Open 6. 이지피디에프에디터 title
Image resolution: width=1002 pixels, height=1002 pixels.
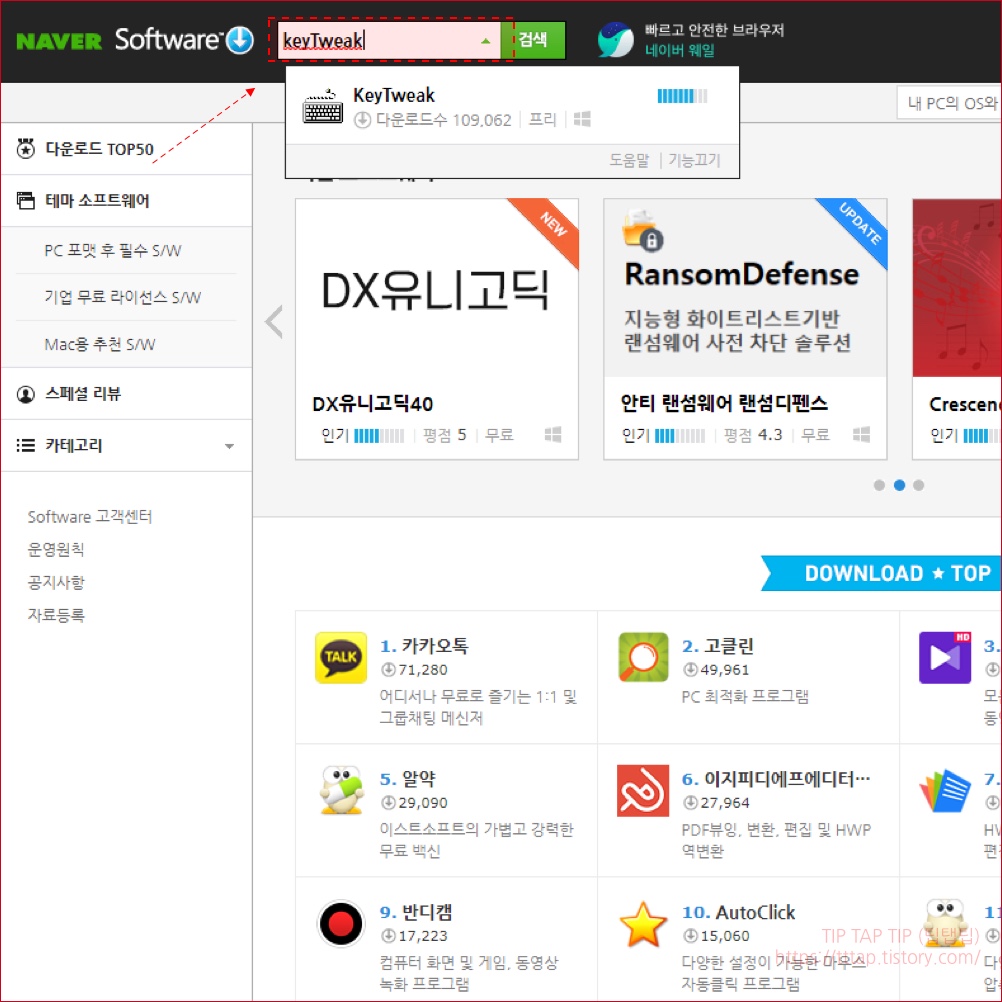776,779
